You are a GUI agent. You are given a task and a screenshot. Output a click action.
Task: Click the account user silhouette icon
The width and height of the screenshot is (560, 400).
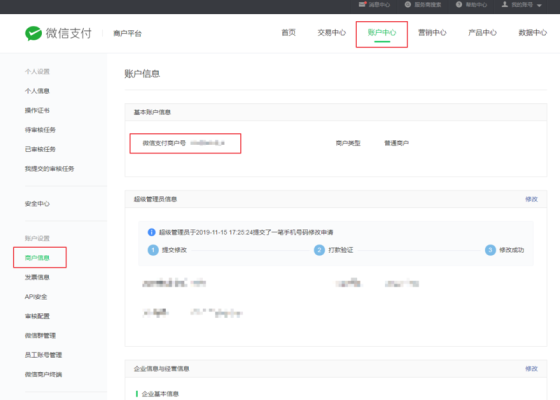[x=505, y=4]
